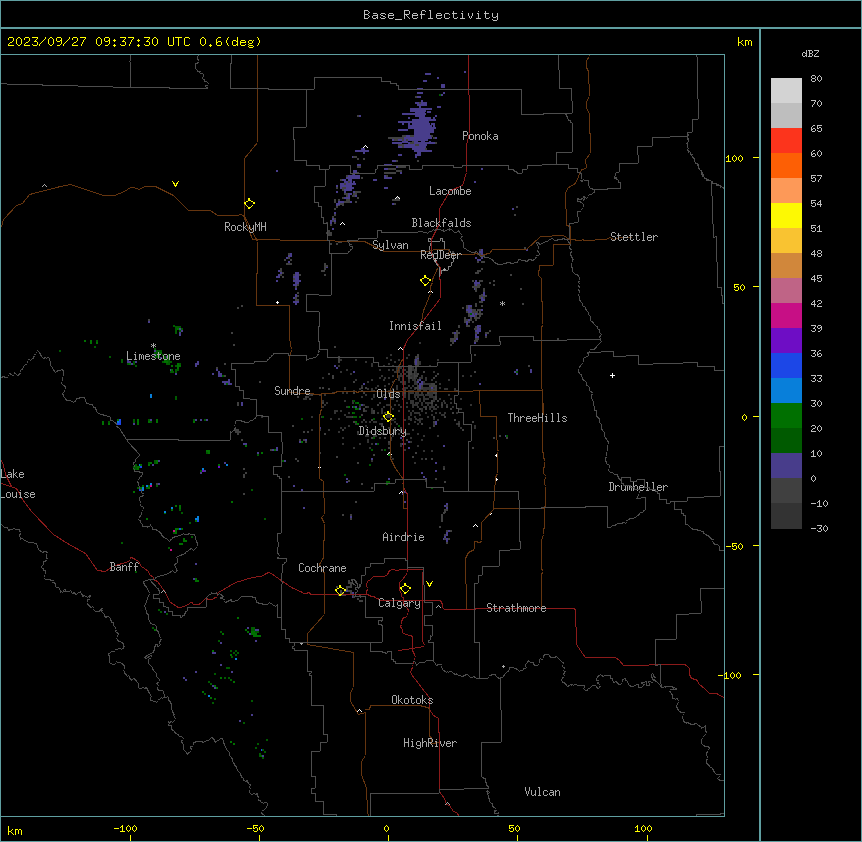862x842 pixels.
Task: Click the -100 tick on the bottom horizontal axis
Action: 125,828
